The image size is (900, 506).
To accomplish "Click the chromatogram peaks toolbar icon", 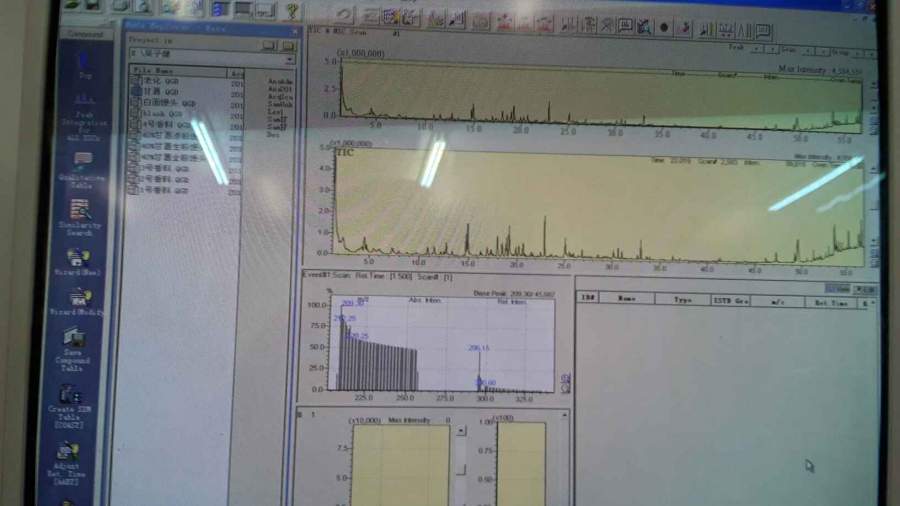I will [436, 18].
